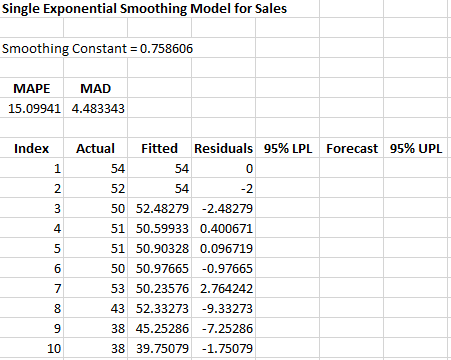Select the MAD header cell
This screenshot has width=451, height=360.
(96, 89)
